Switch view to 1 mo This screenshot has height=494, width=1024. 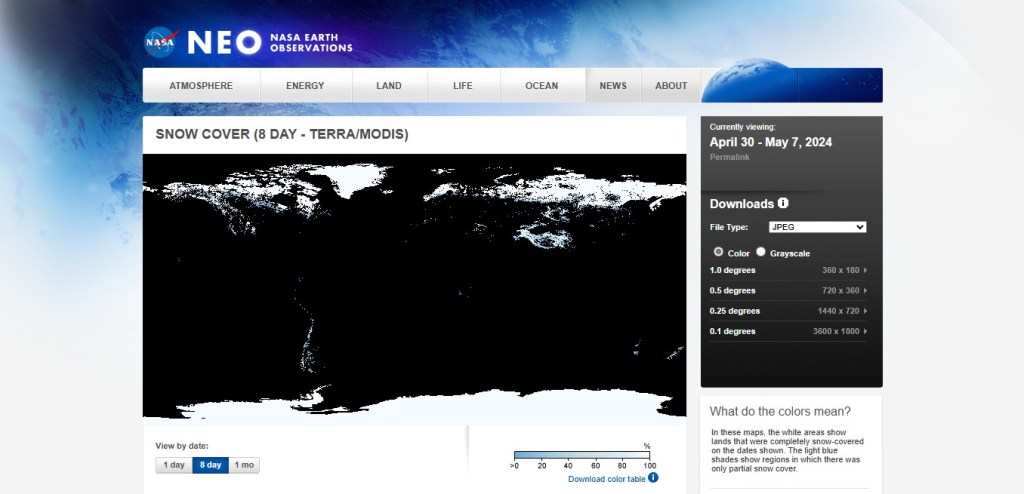point(244,465)
